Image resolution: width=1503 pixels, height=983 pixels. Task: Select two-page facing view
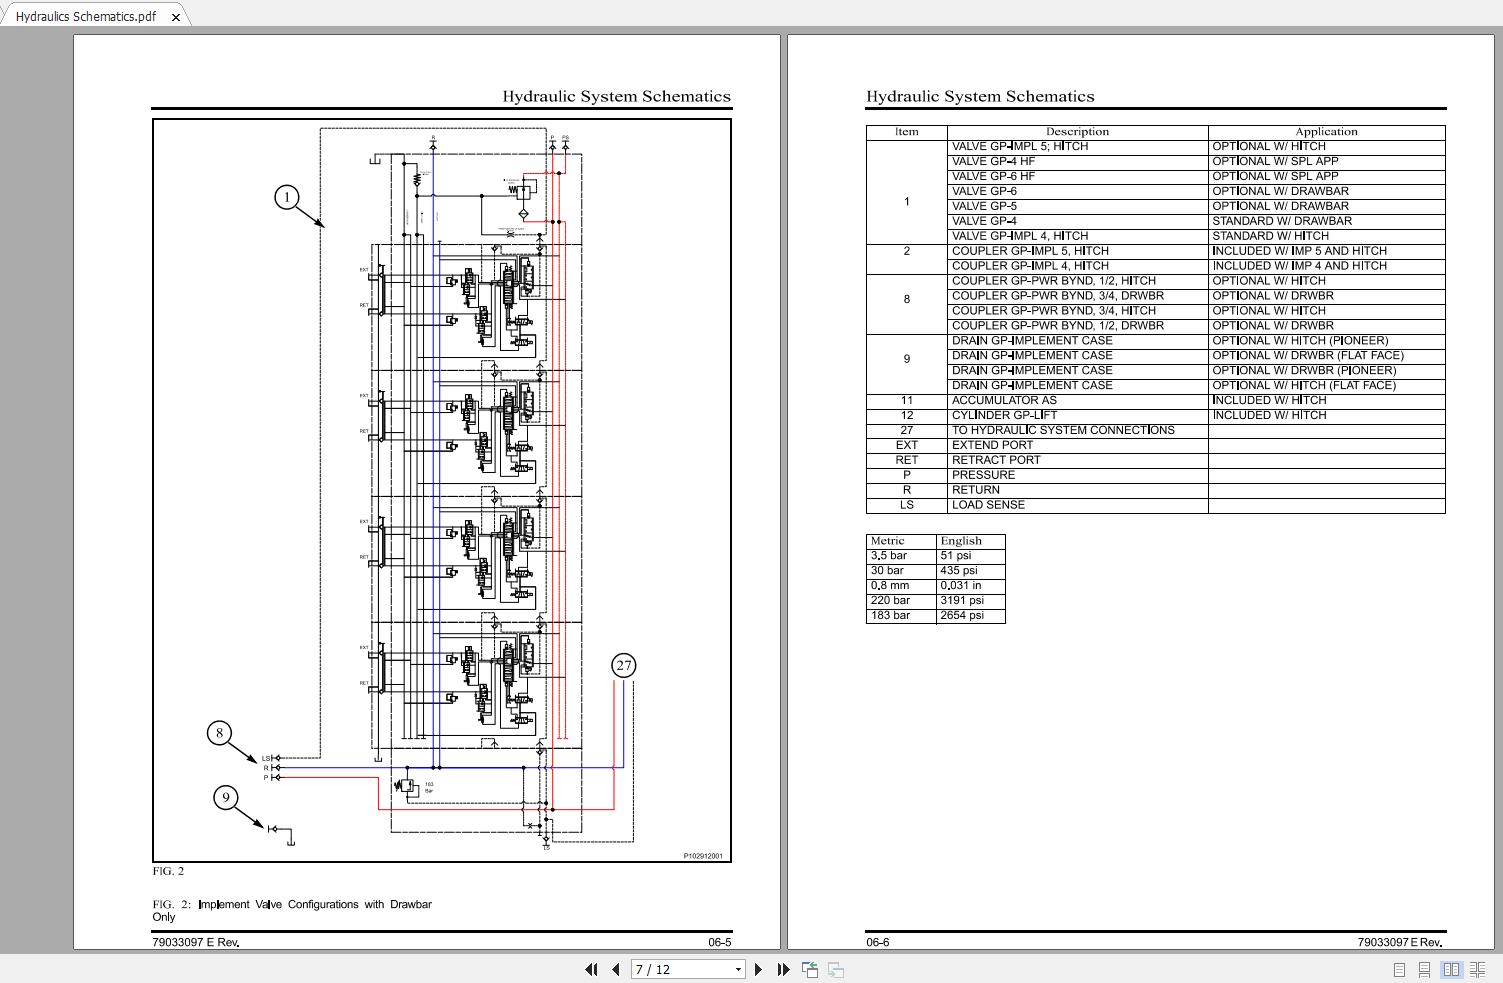click(x=1451, y=969)
